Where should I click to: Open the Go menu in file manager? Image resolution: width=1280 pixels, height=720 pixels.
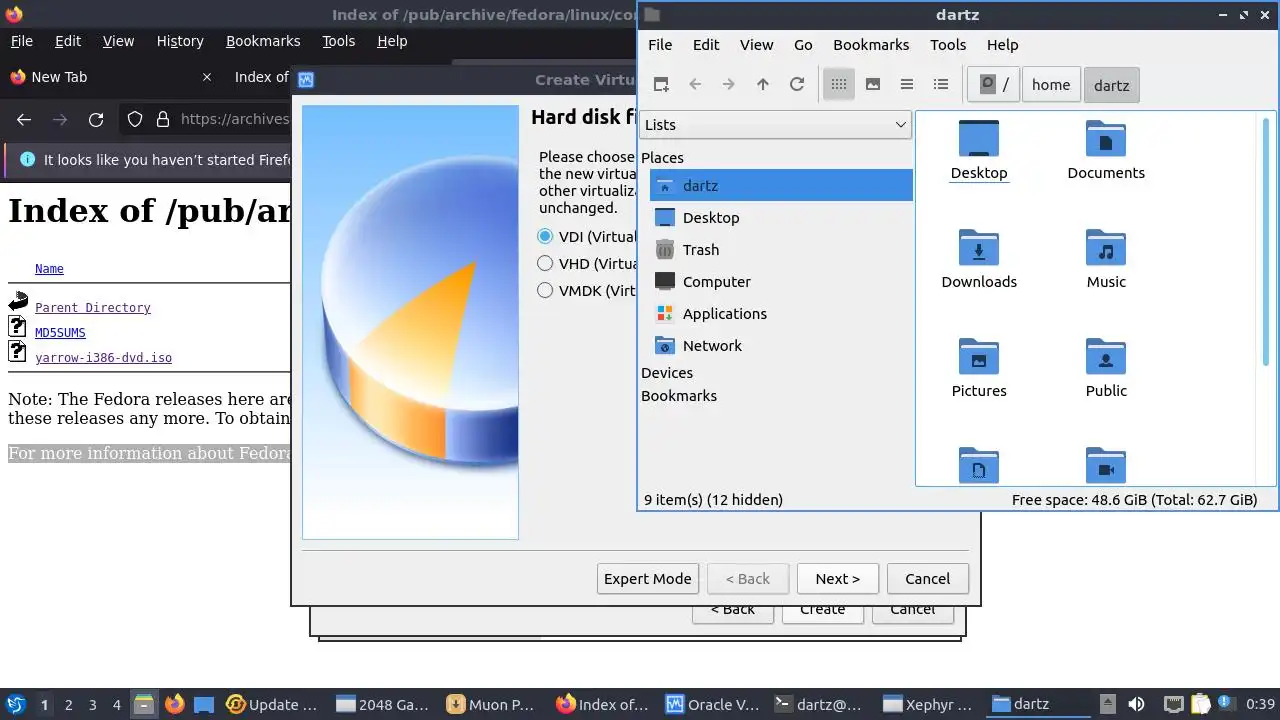803,45
